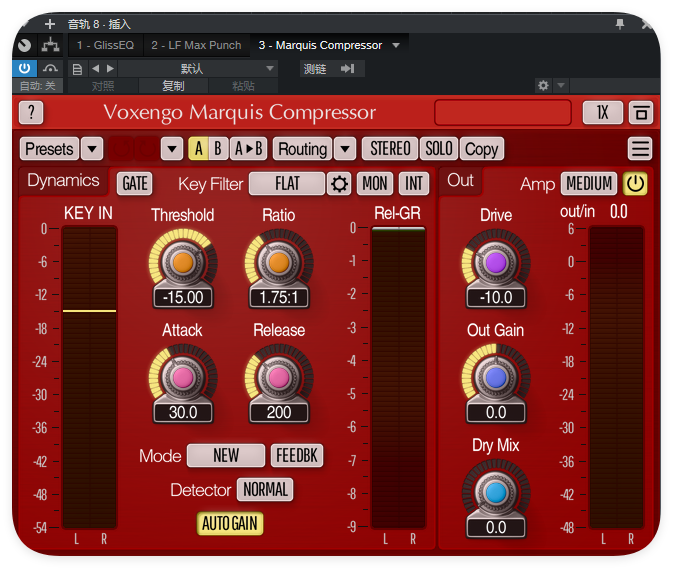Image resolution: width=673 pixels, height=568 pixels.
Task: Click 粘贴 paste button
Action: coord(243,86)
